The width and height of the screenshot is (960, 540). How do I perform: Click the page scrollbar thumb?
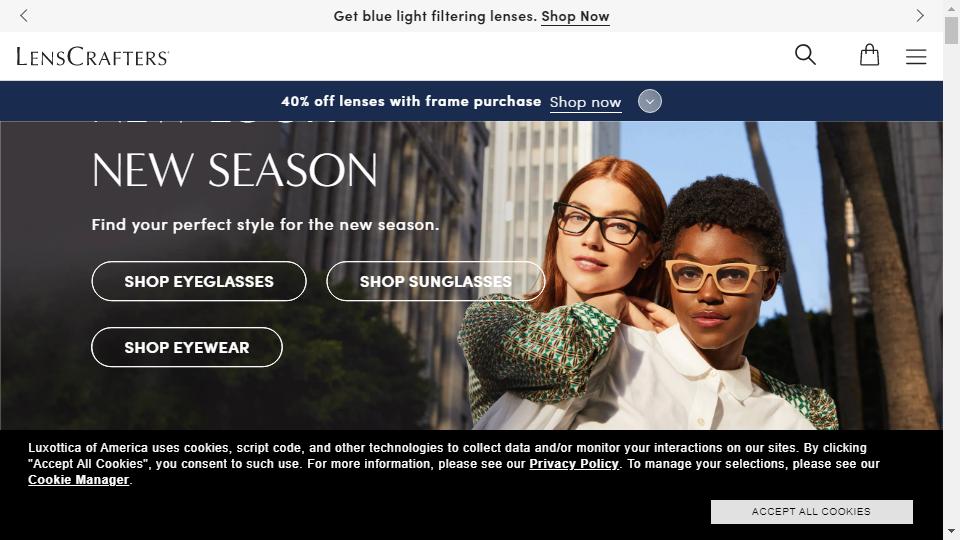951,31
